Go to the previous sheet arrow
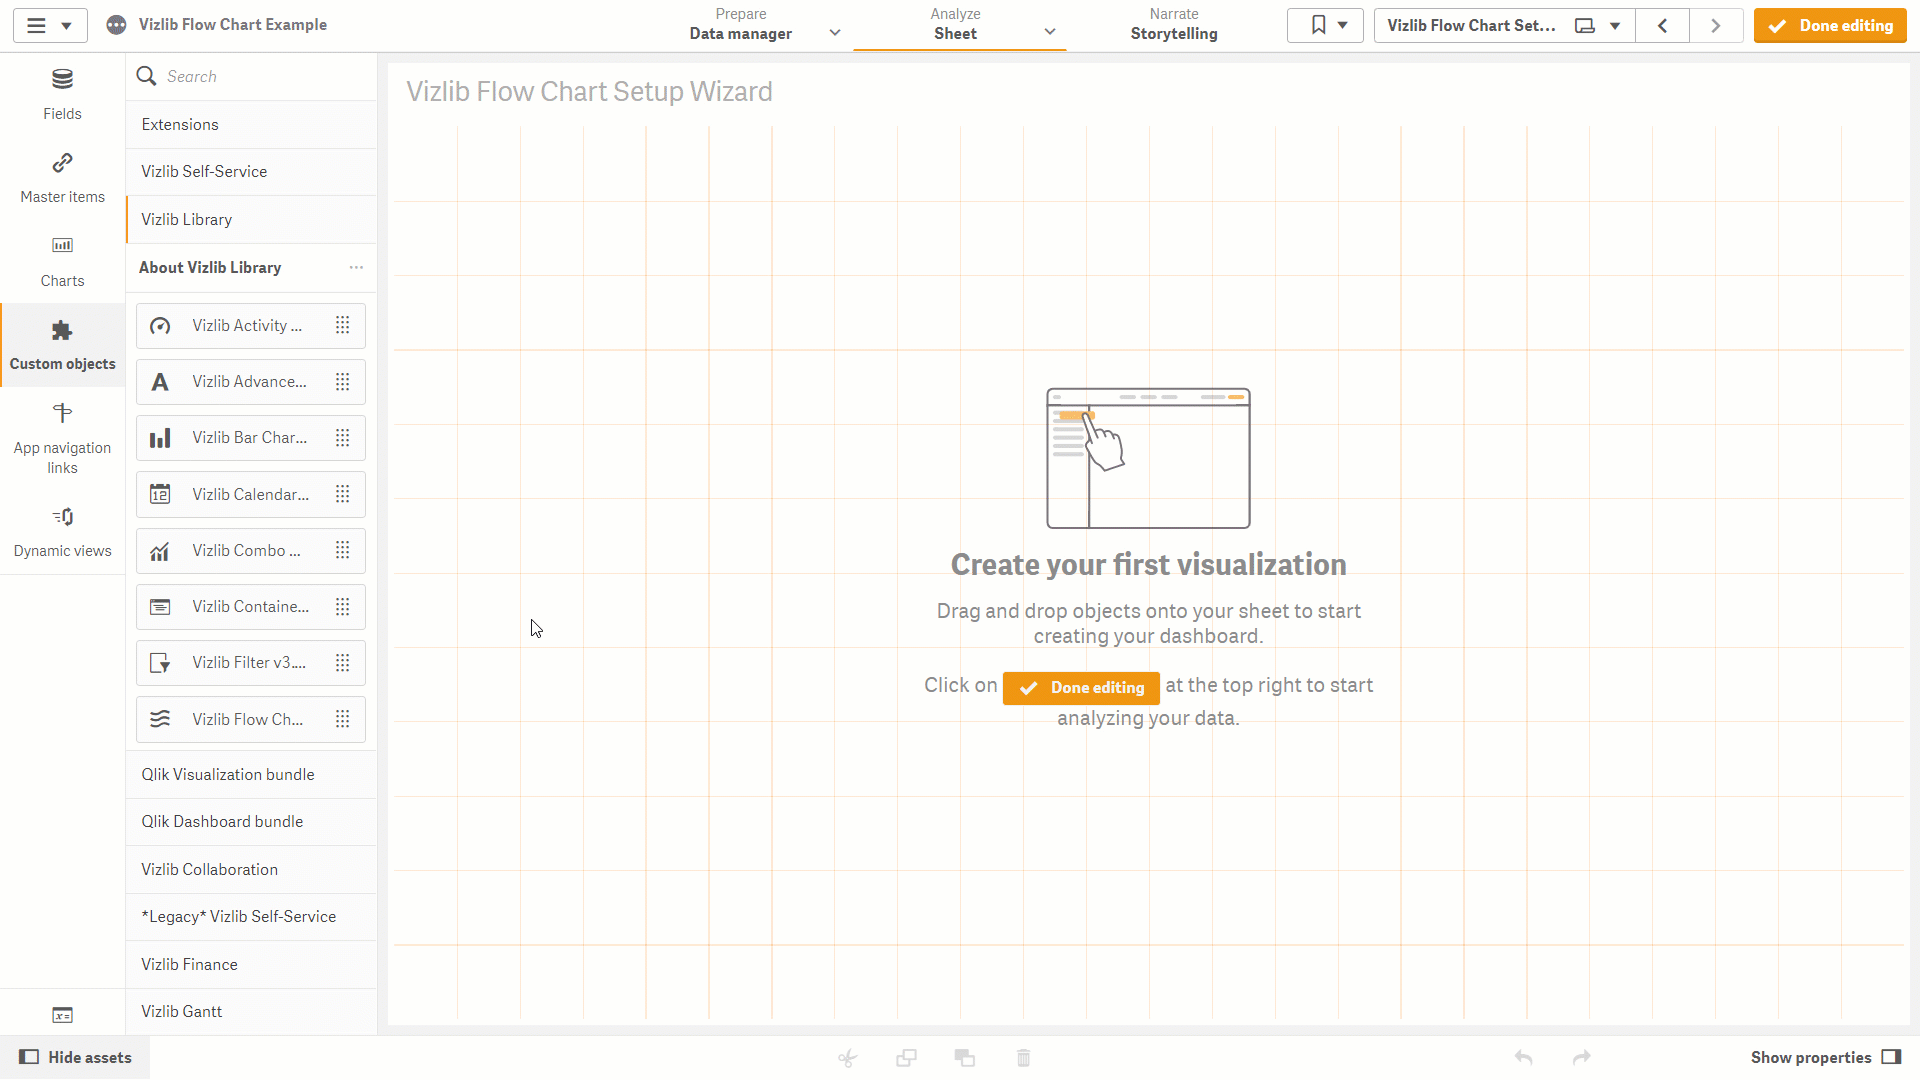This screenshot has width=1920, height=1080. click(x=1663, y=25)
